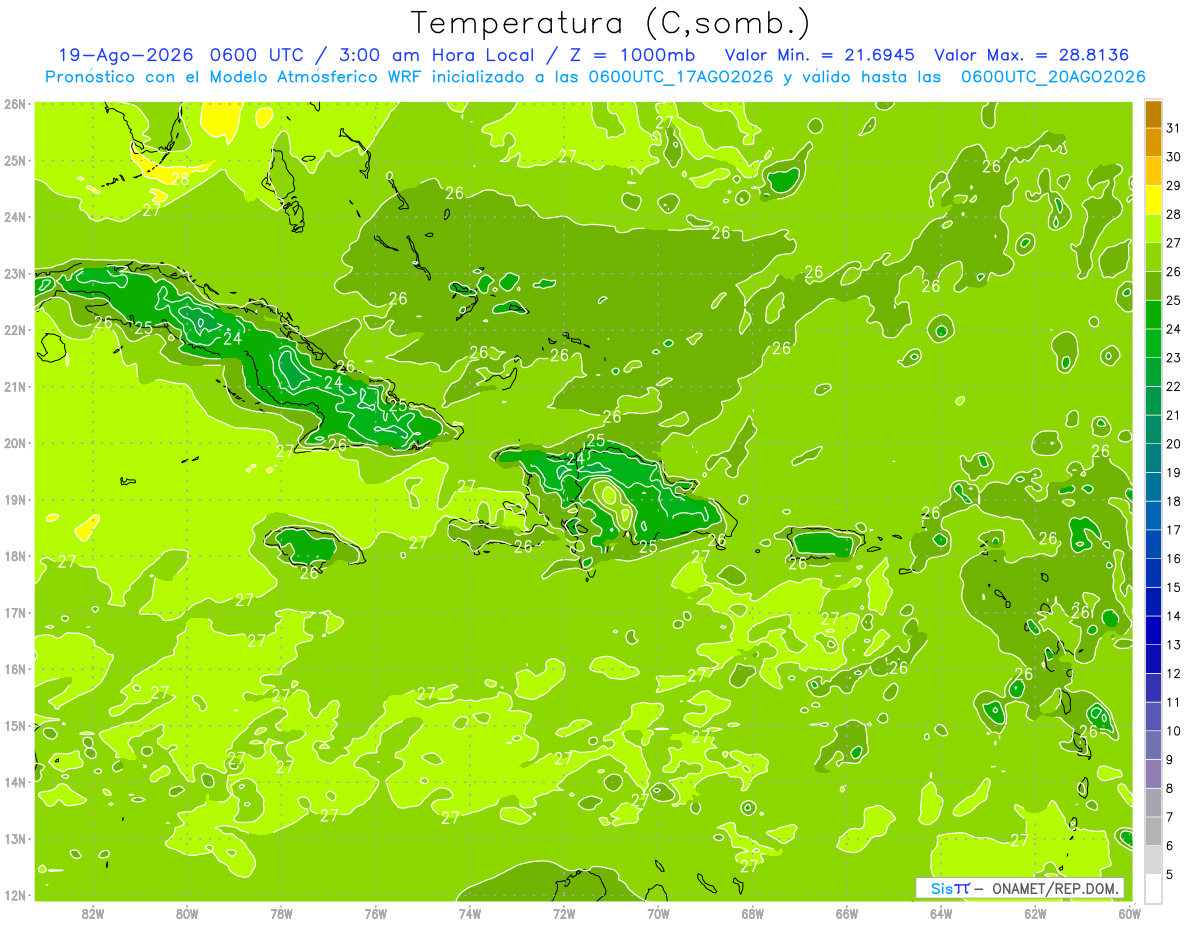Select valid-until time '0600UTC_20AGO2026'
Viewport: 1200px width, 927px height.
(x=1052, y=77)
